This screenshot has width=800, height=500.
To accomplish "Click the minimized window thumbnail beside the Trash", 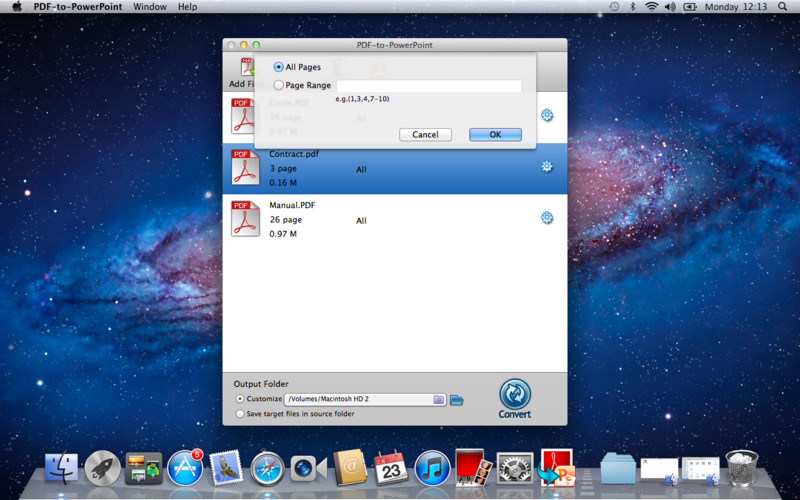I will pos(701,470).
